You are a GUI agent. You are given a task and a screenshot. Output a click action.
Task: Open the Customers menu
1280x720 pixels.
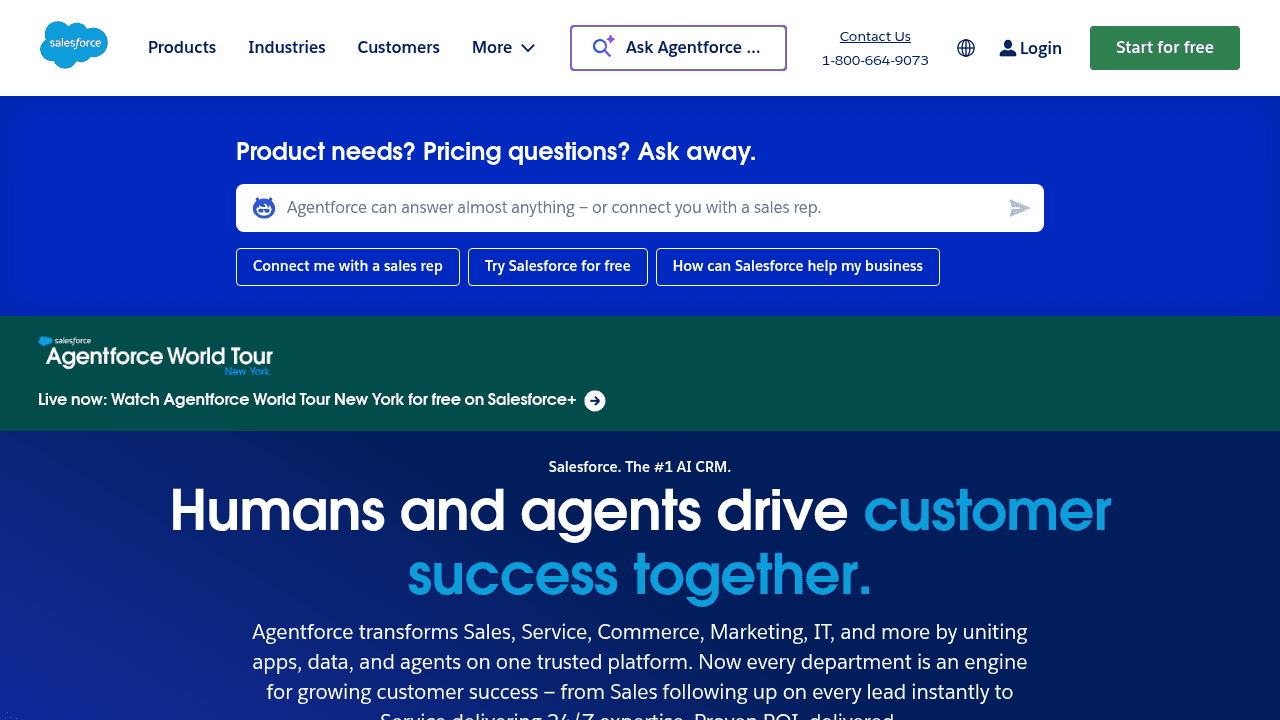tap(398, 47)
